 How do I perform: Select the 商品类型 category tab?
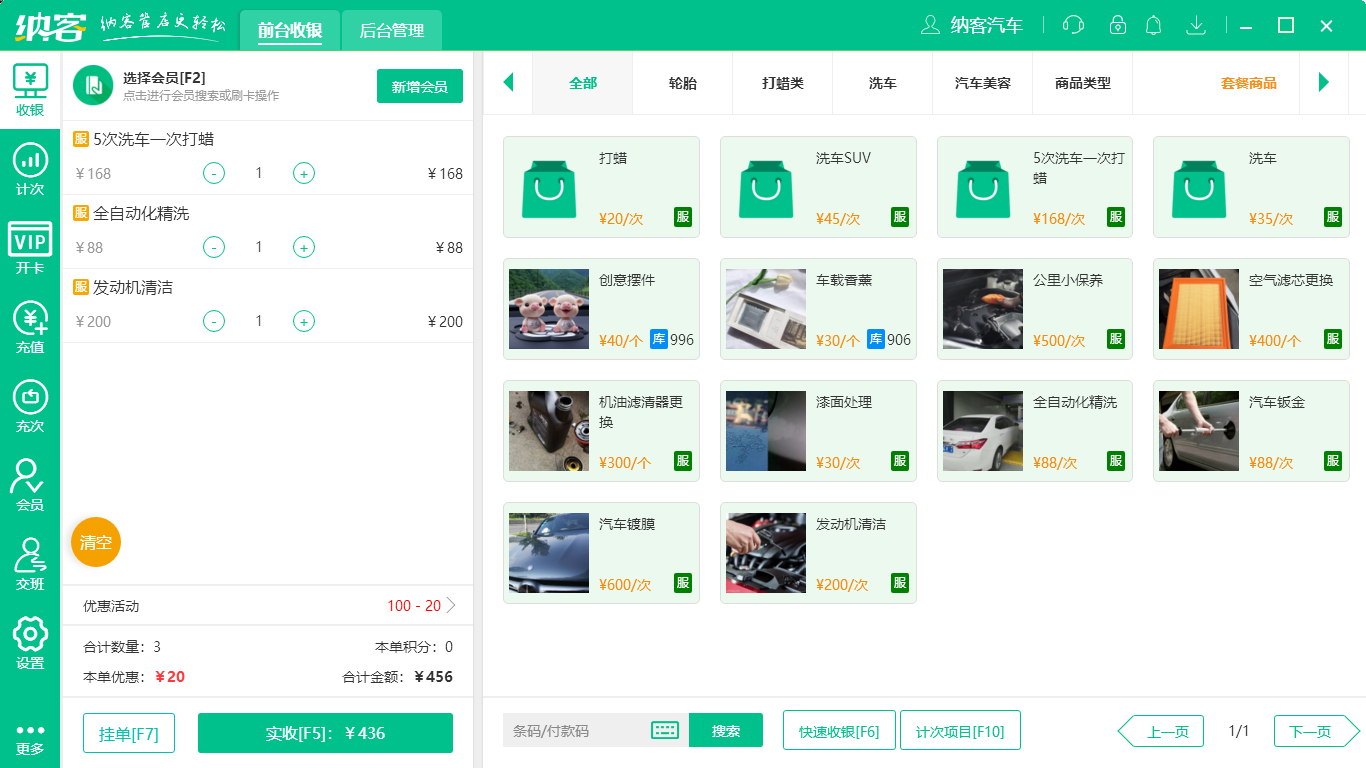point(1083,83)
